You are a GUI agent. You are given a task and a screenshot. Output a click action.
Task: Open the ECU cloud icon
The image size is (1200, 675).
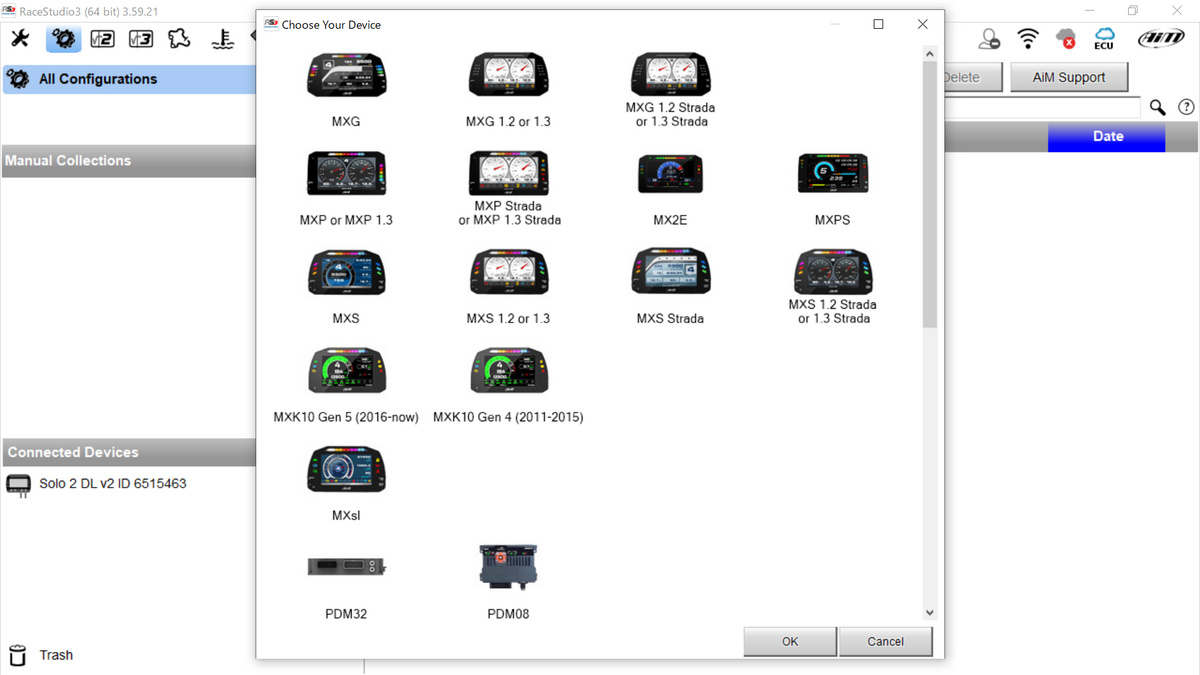[x=1104, y=38]
